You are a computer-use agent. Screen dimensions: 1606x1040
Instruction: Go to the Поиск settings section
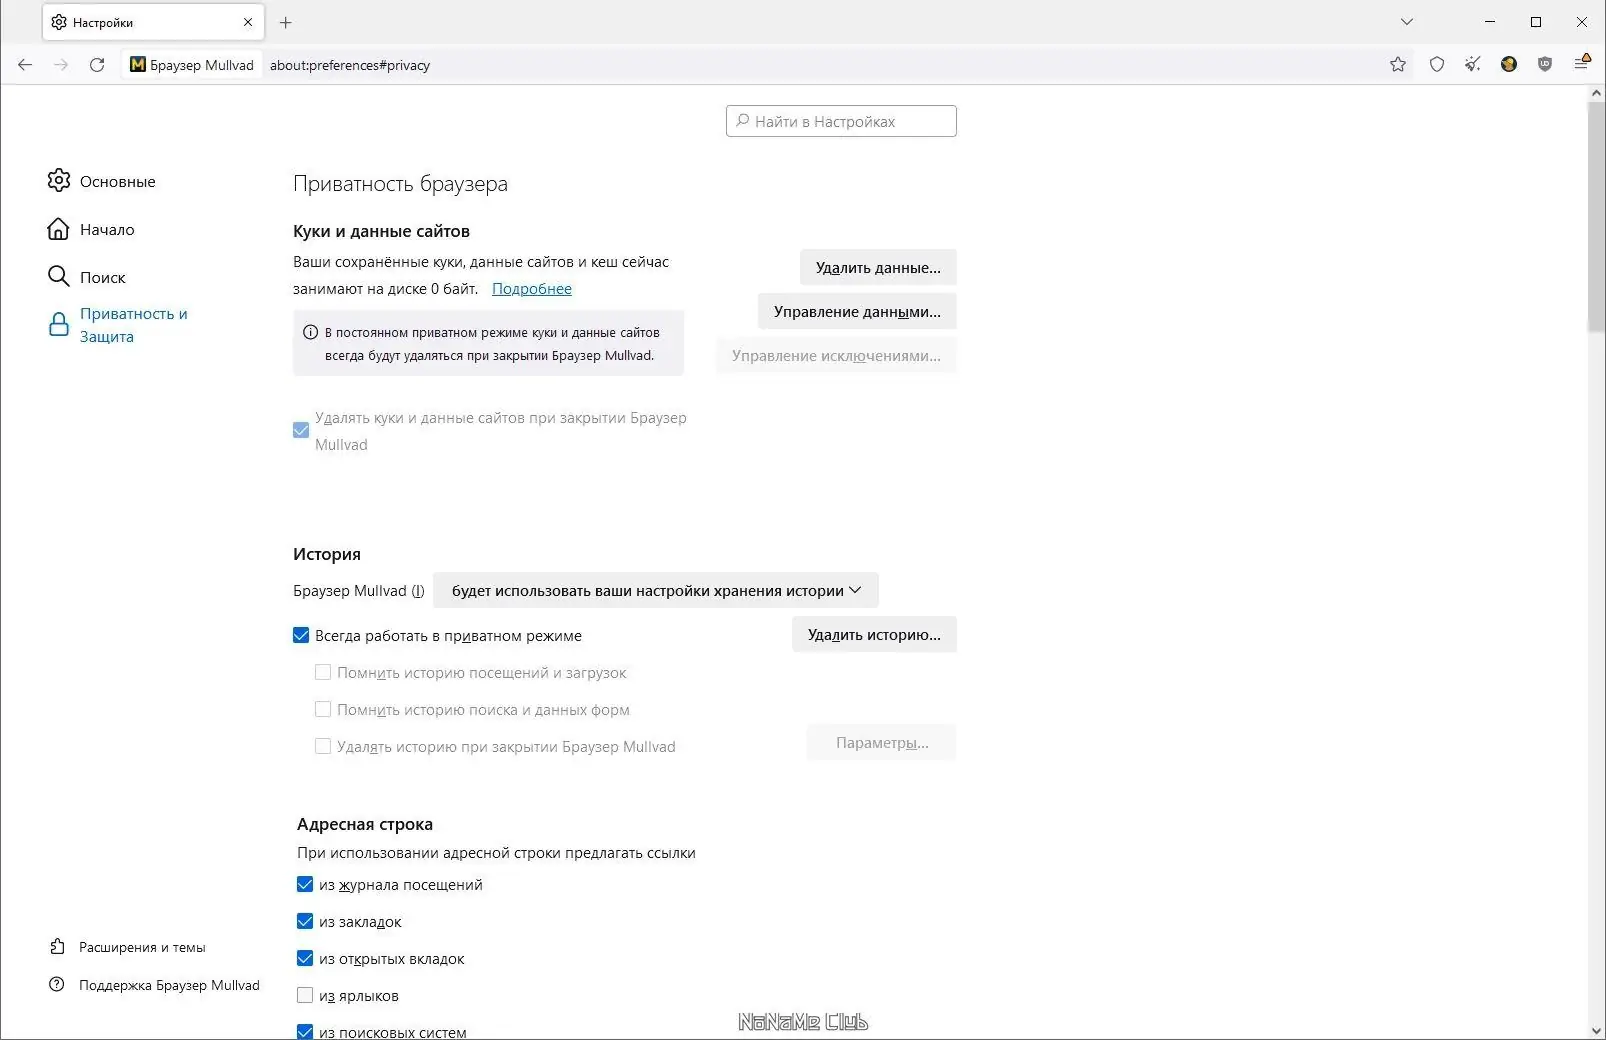tap(102, 277)
